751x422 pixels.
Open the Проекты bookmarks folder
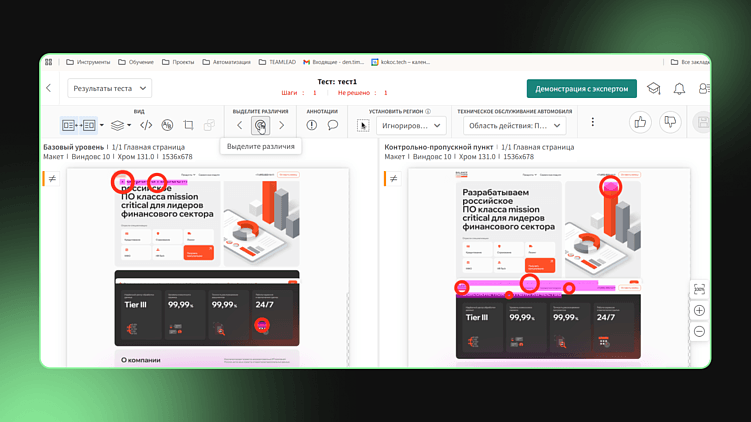coord(178,62)
